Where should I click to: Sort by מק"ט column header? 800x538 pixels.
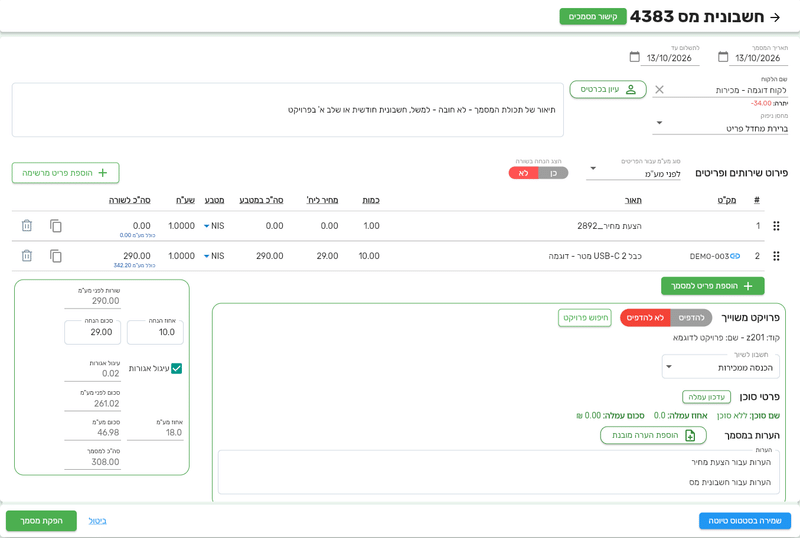click(727, 200)
